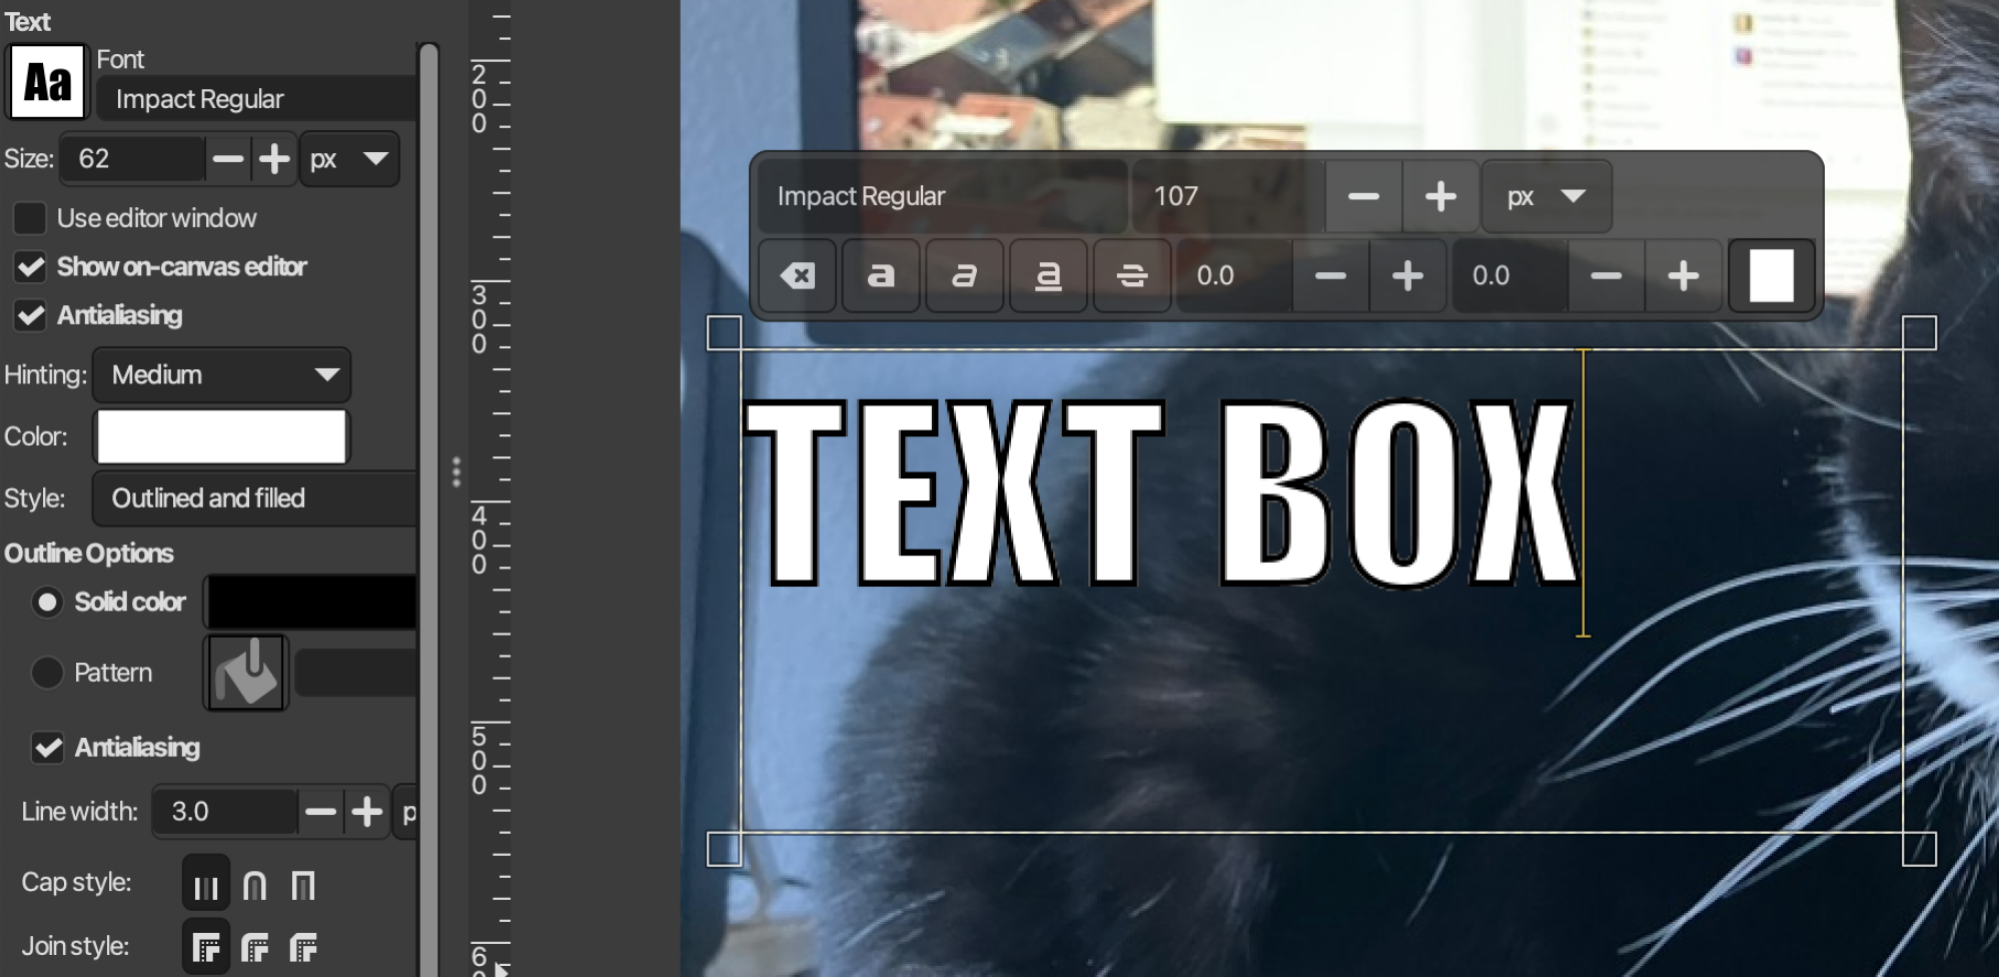Select square cap style icon
Screen dimensions: 1999x977
point(303,886)
